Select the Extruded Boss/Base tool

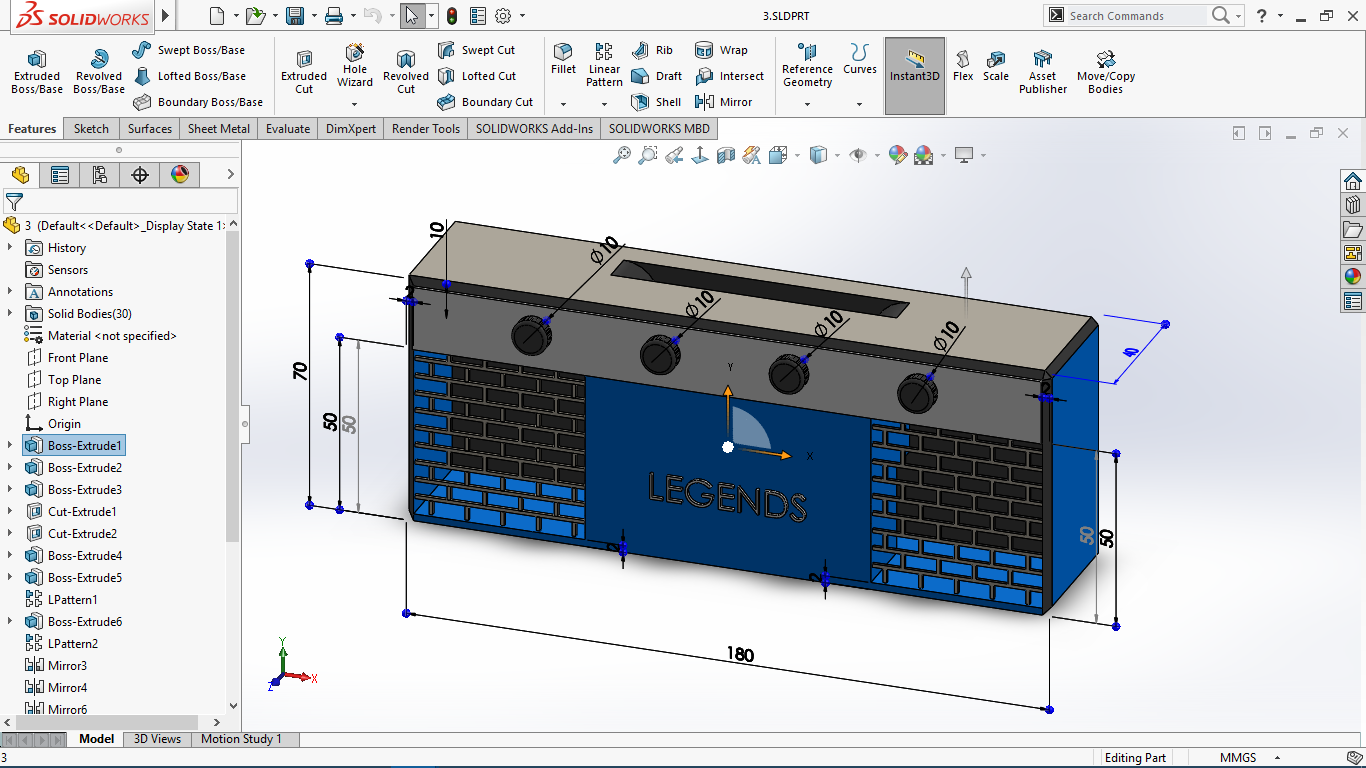(37, 72)
